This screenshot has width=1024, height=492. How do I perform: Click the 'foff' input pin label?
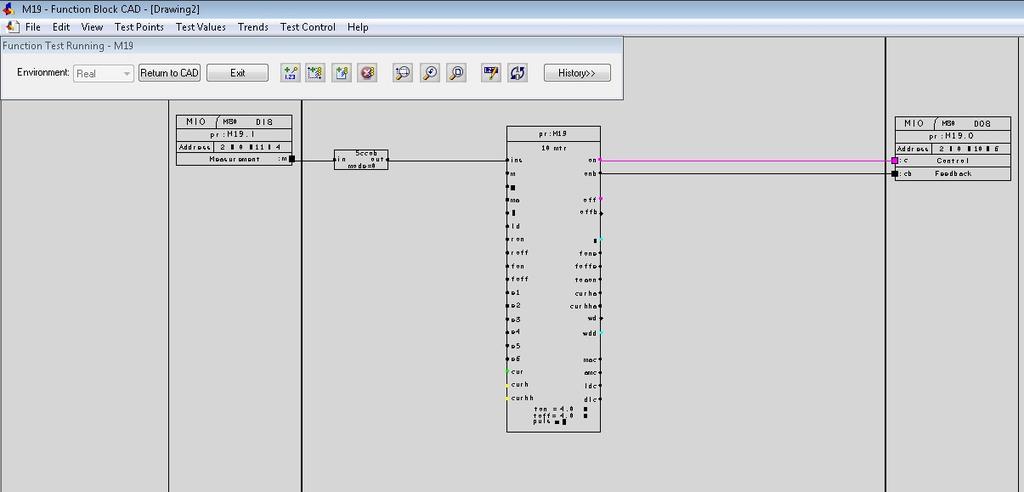pos(519,279)
